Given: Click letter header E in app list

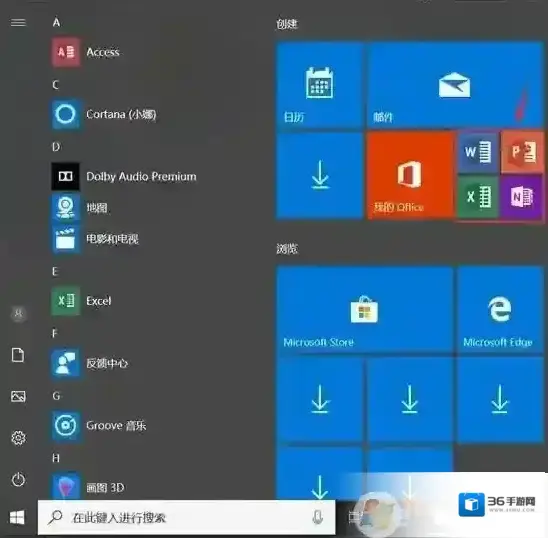Looking at the screenshot, I should (55, 271).
